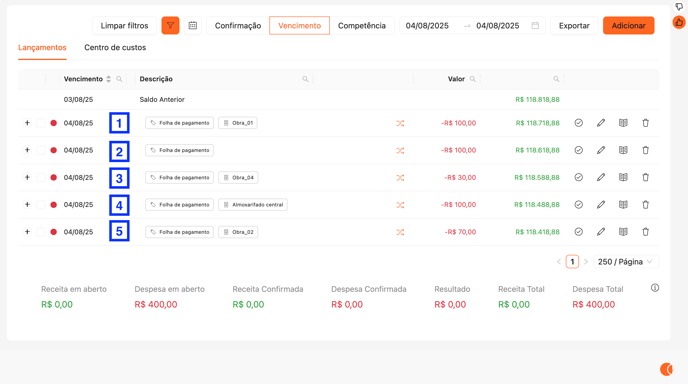The image size is (688, 384).
Task: Switch to the Centro de custos tab
Action: tap(115, 47)
